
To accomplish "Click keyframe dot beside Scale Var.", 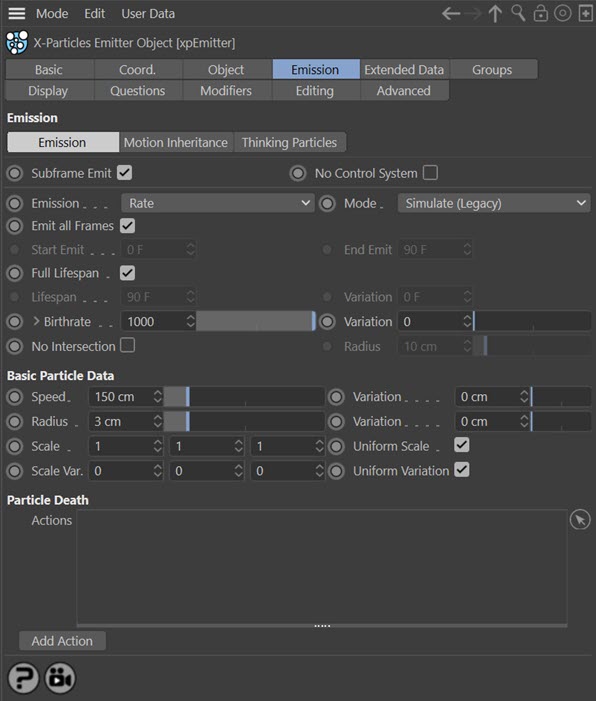I will tap(15, 471).
